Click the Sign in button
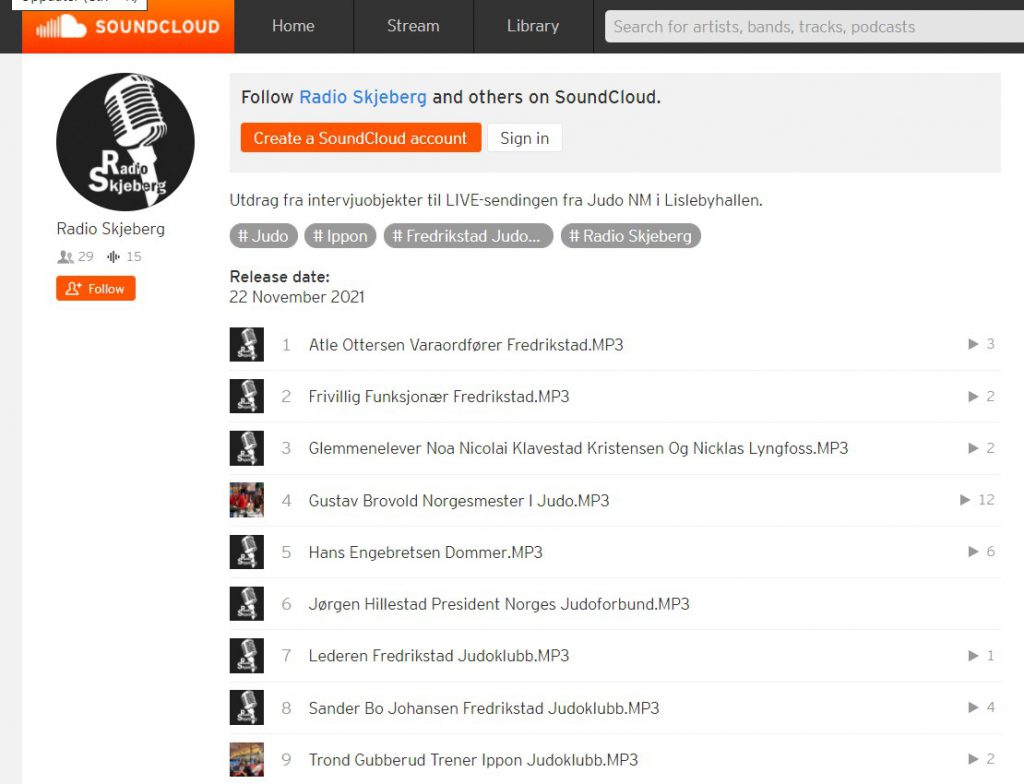The width and height of the screenshot is (1024, 784). (524, 138)
